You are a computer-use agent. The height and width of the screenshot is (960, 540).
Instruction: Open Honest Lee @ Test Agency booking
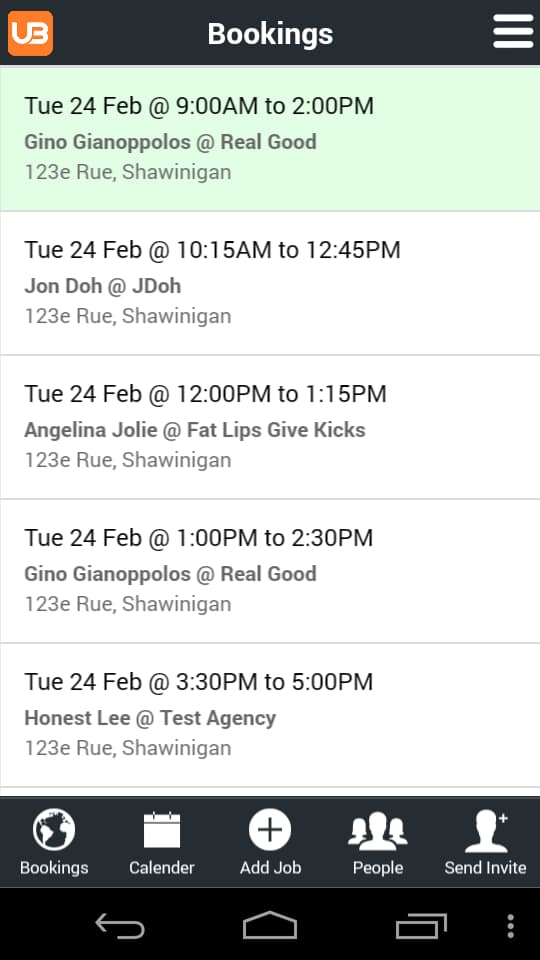[x=270, y=715]
